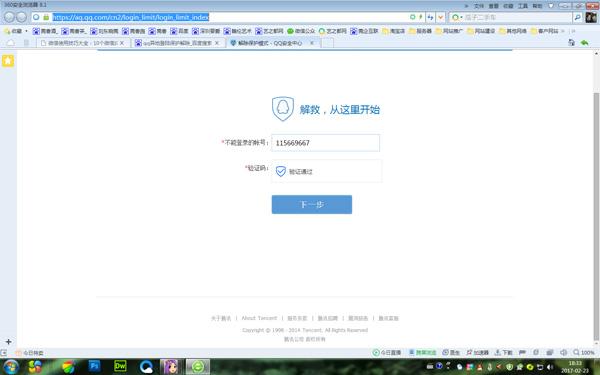Image resolution: width=600 pixels, height=375 pixels.
Task: Click the green undo-closed-tab arrow
Action: [x=584, y=43]
